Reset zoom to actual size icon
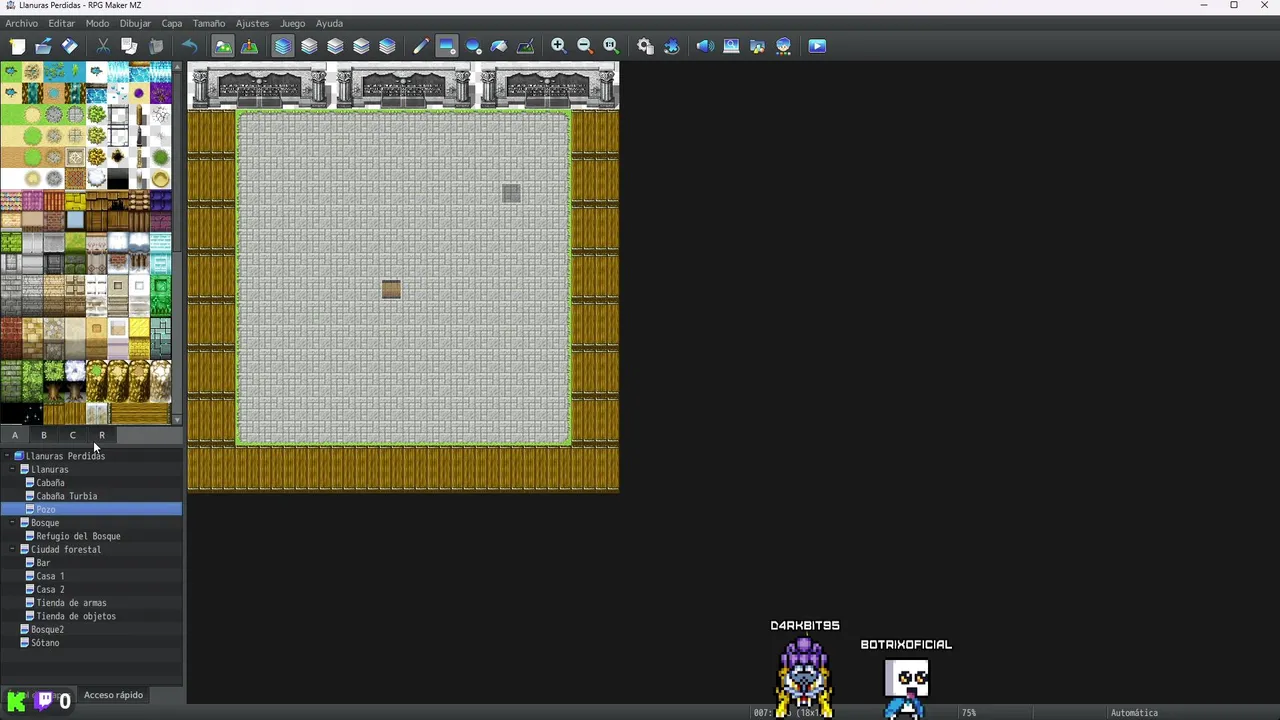1280x720 pixels. pyautogui.click(x=611, y=46)
